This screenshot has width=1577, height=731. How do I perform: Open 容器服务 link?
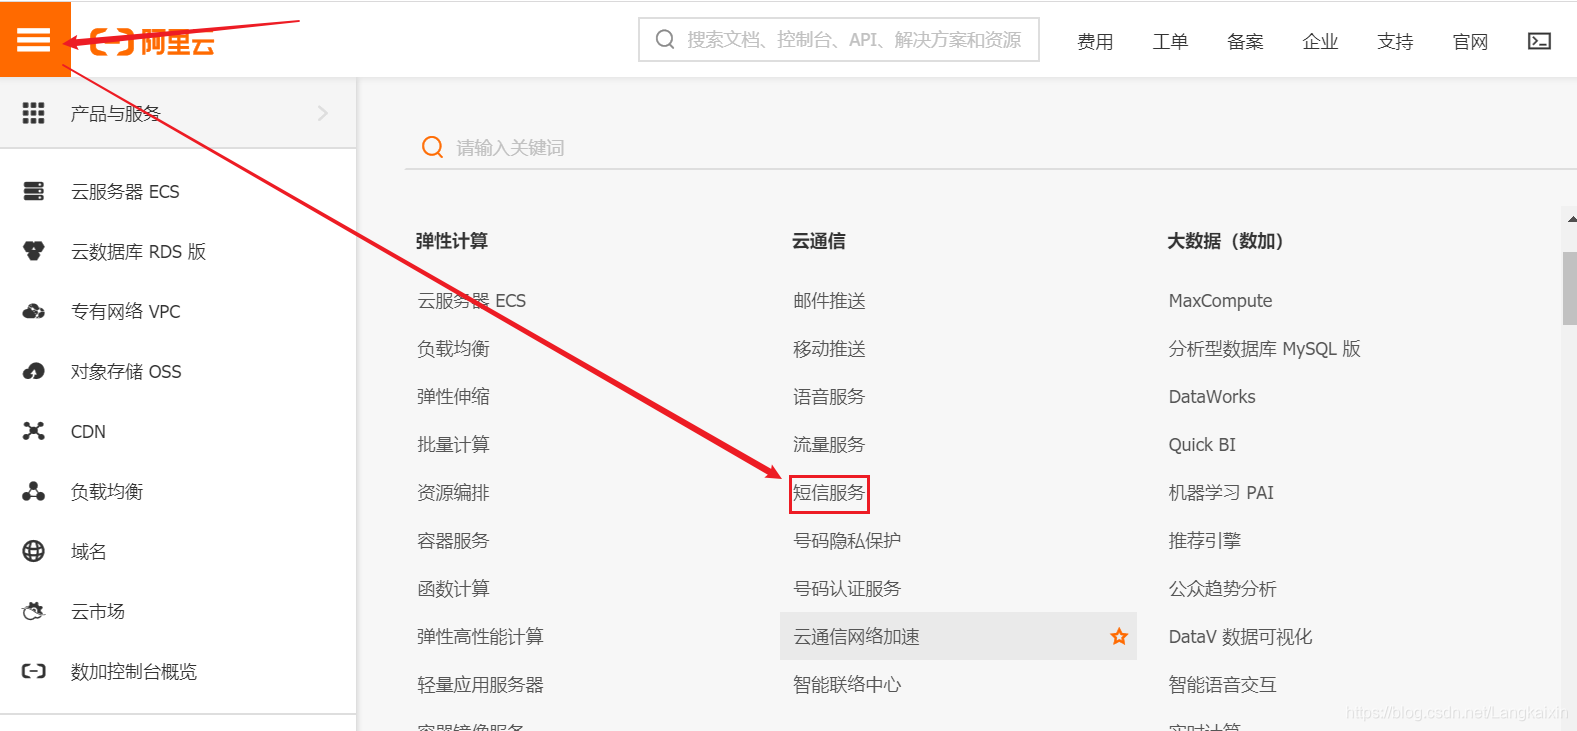tap(453, 541)
